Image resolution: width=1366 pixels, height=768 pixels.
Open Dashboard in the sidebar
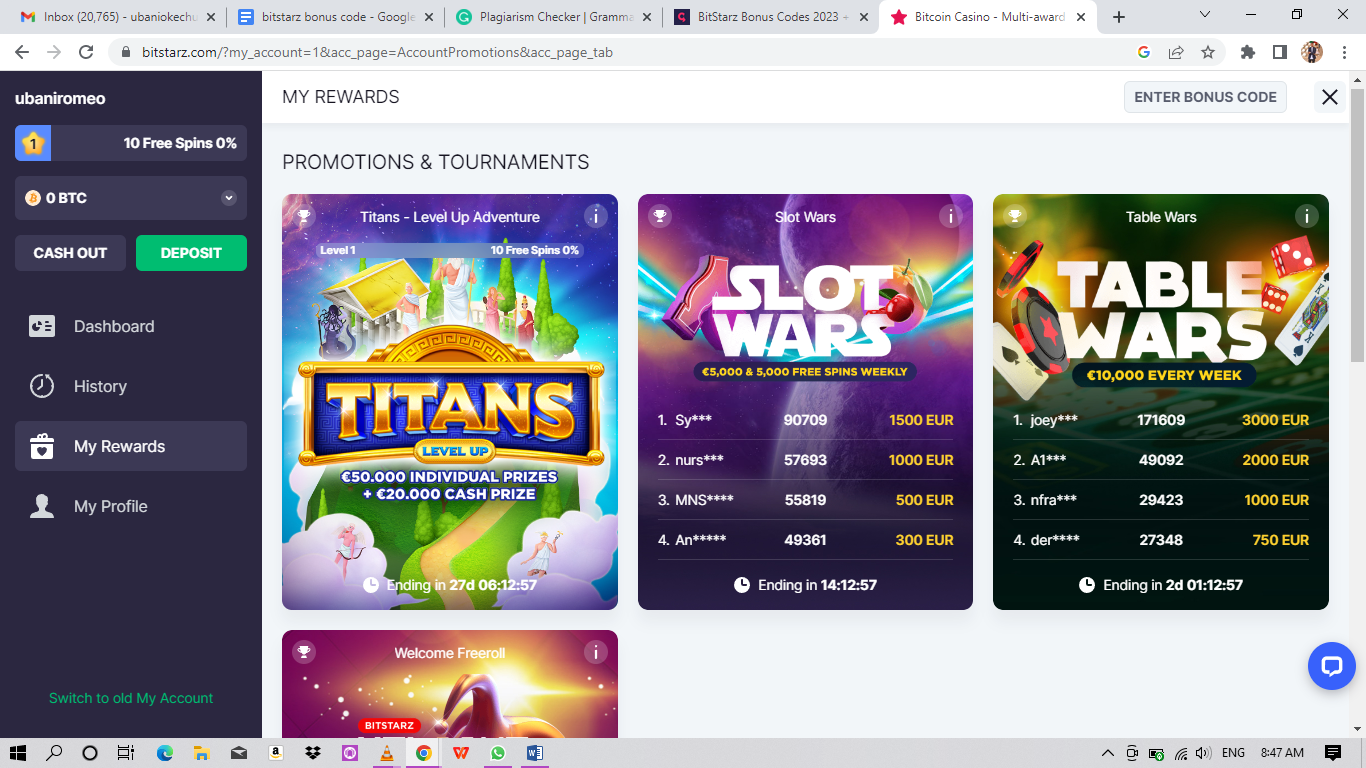131,326
